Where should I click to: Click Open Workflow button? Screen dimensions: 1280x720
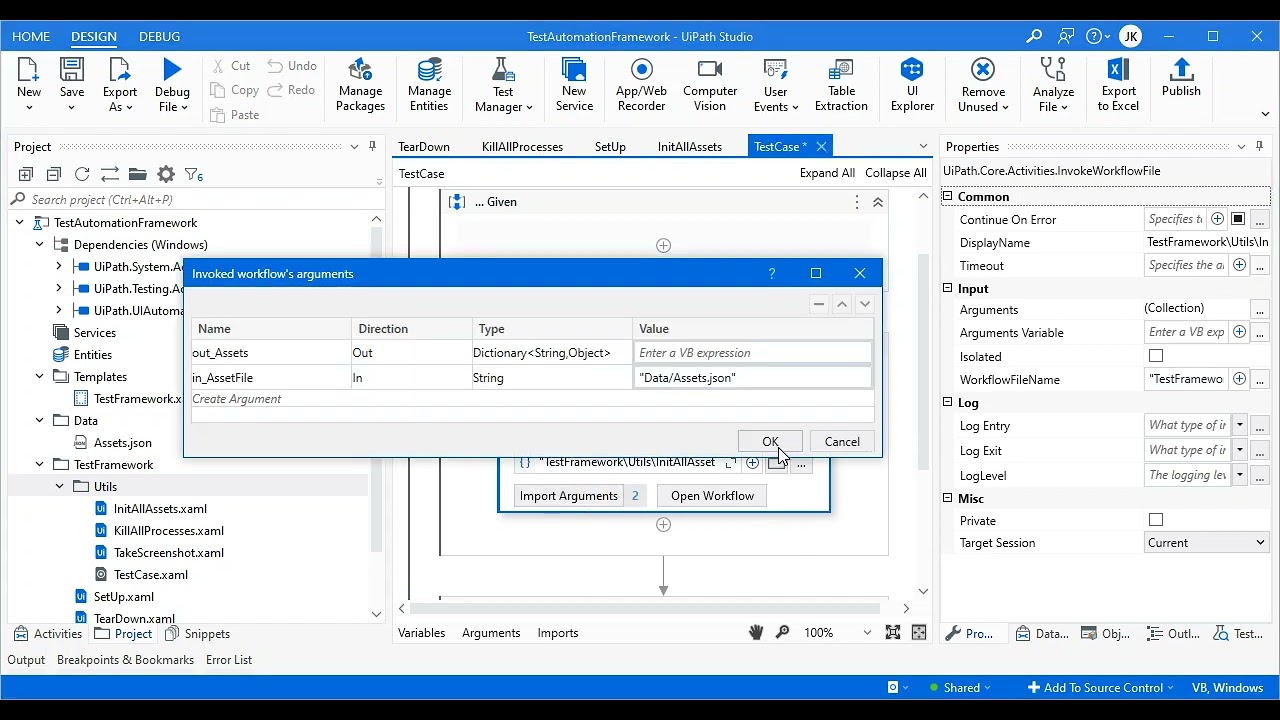pyautogui.click(x=712, y=495)
